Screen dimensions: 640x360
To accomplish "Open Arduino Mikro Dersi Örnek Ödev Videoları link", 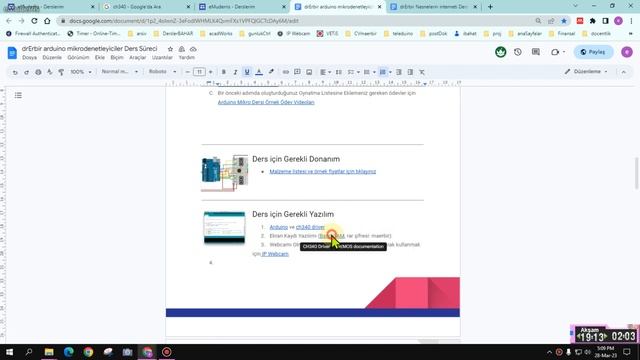I will click(x=266, y=102).
